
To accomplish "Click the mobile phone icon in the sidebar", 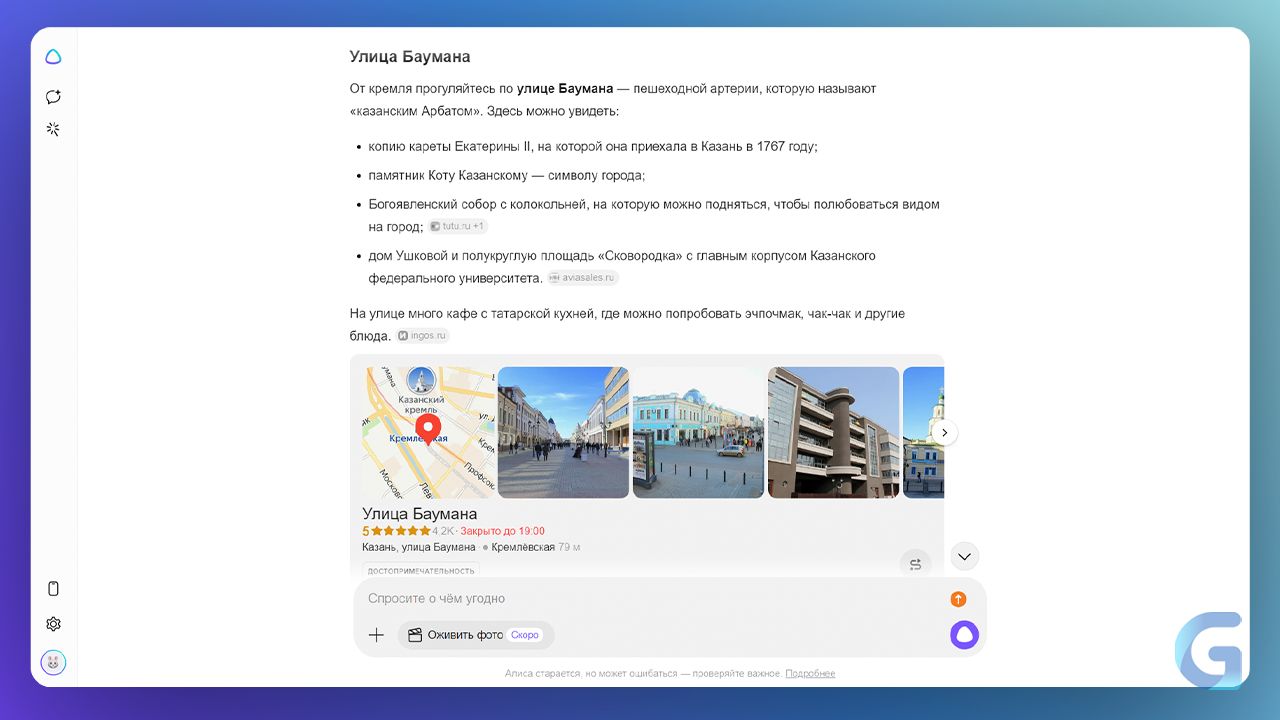I will [54, 589].
